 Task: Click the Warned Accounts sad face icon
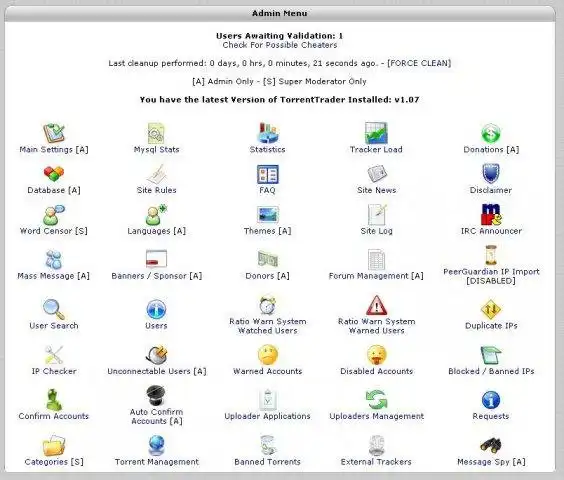pos(268,355)
